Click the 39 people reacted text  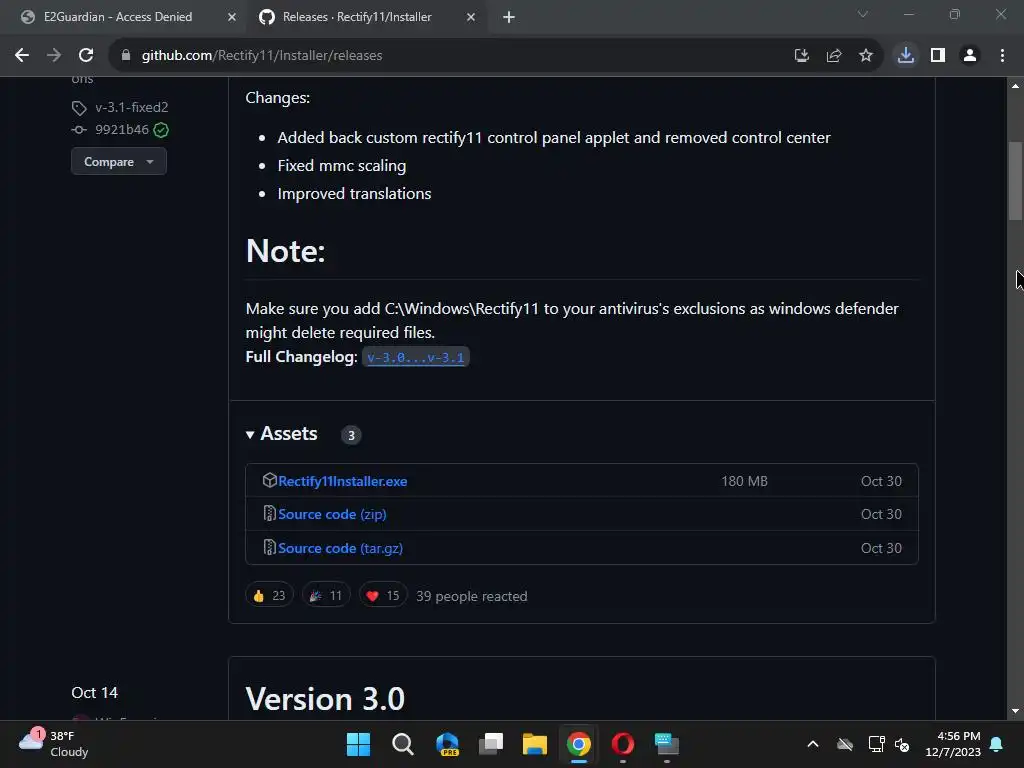click(472, 596)
